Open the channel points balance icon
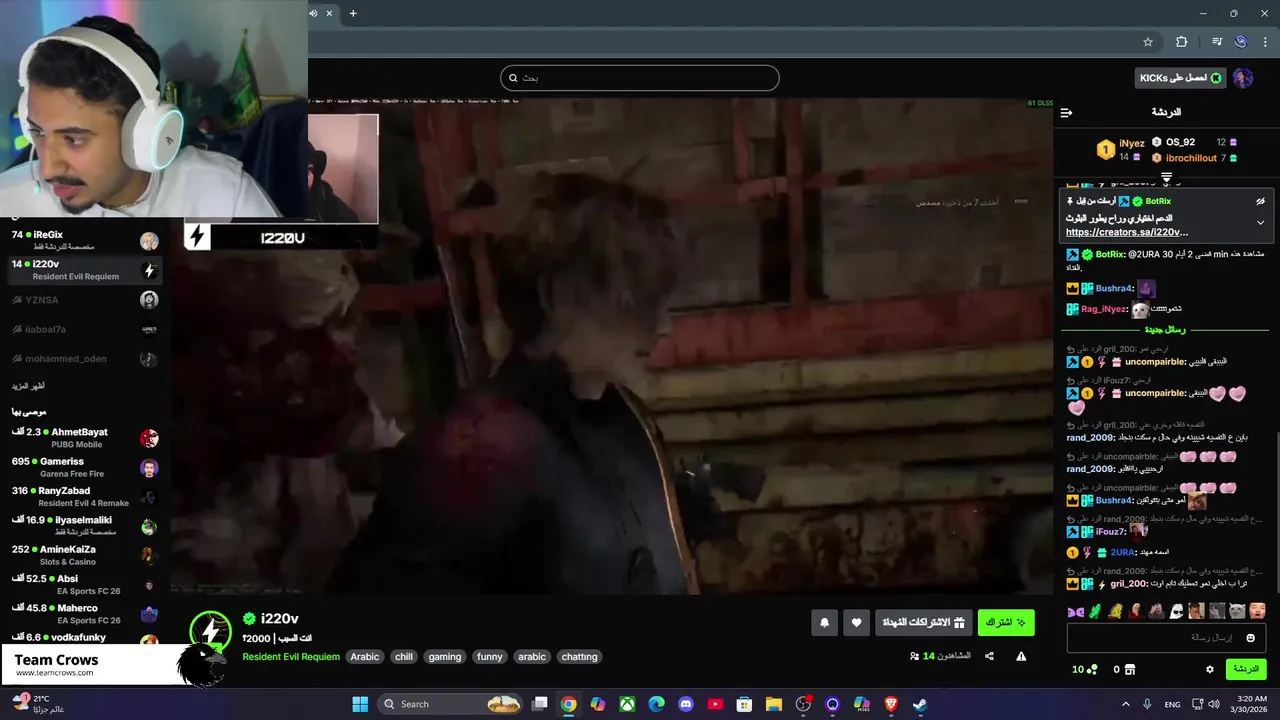The width and height of the screenshot is (1280, 720). click(1091, 669)
